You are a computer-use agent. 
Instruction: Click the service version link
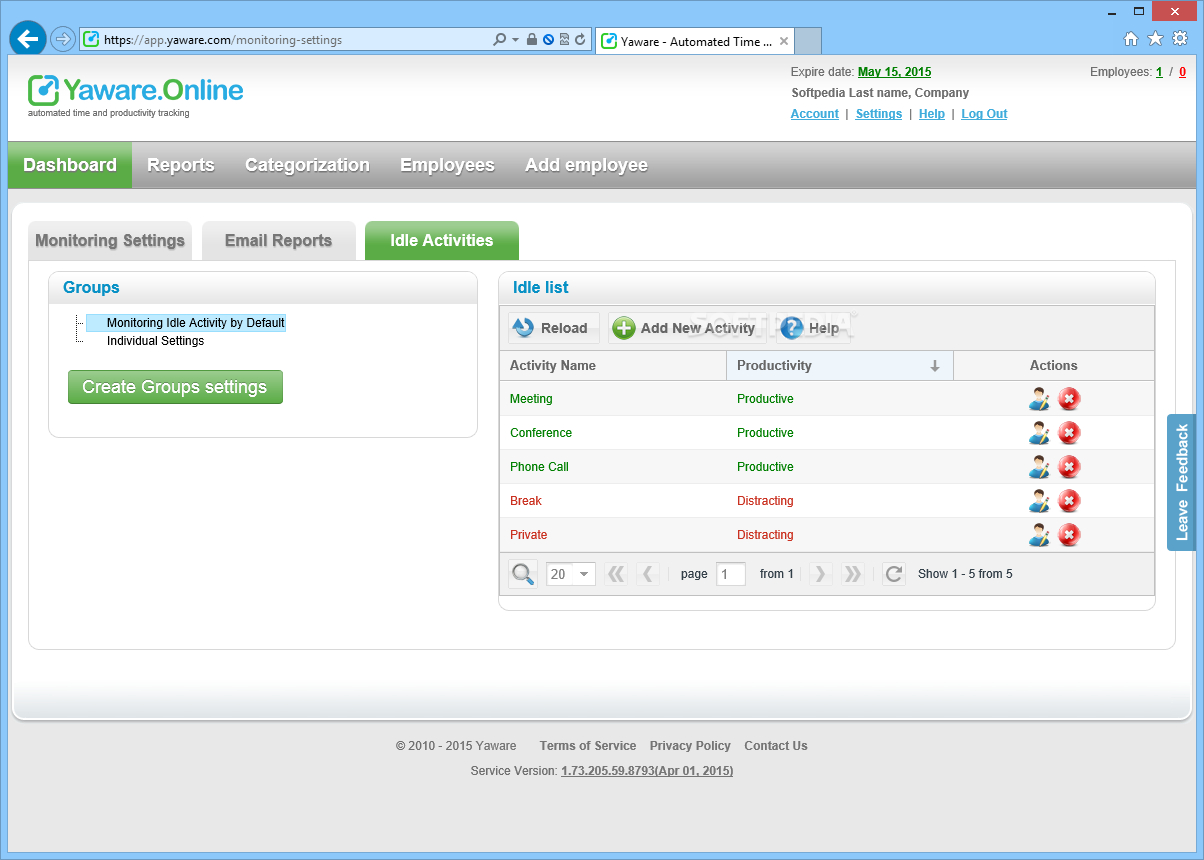(647, 771)
